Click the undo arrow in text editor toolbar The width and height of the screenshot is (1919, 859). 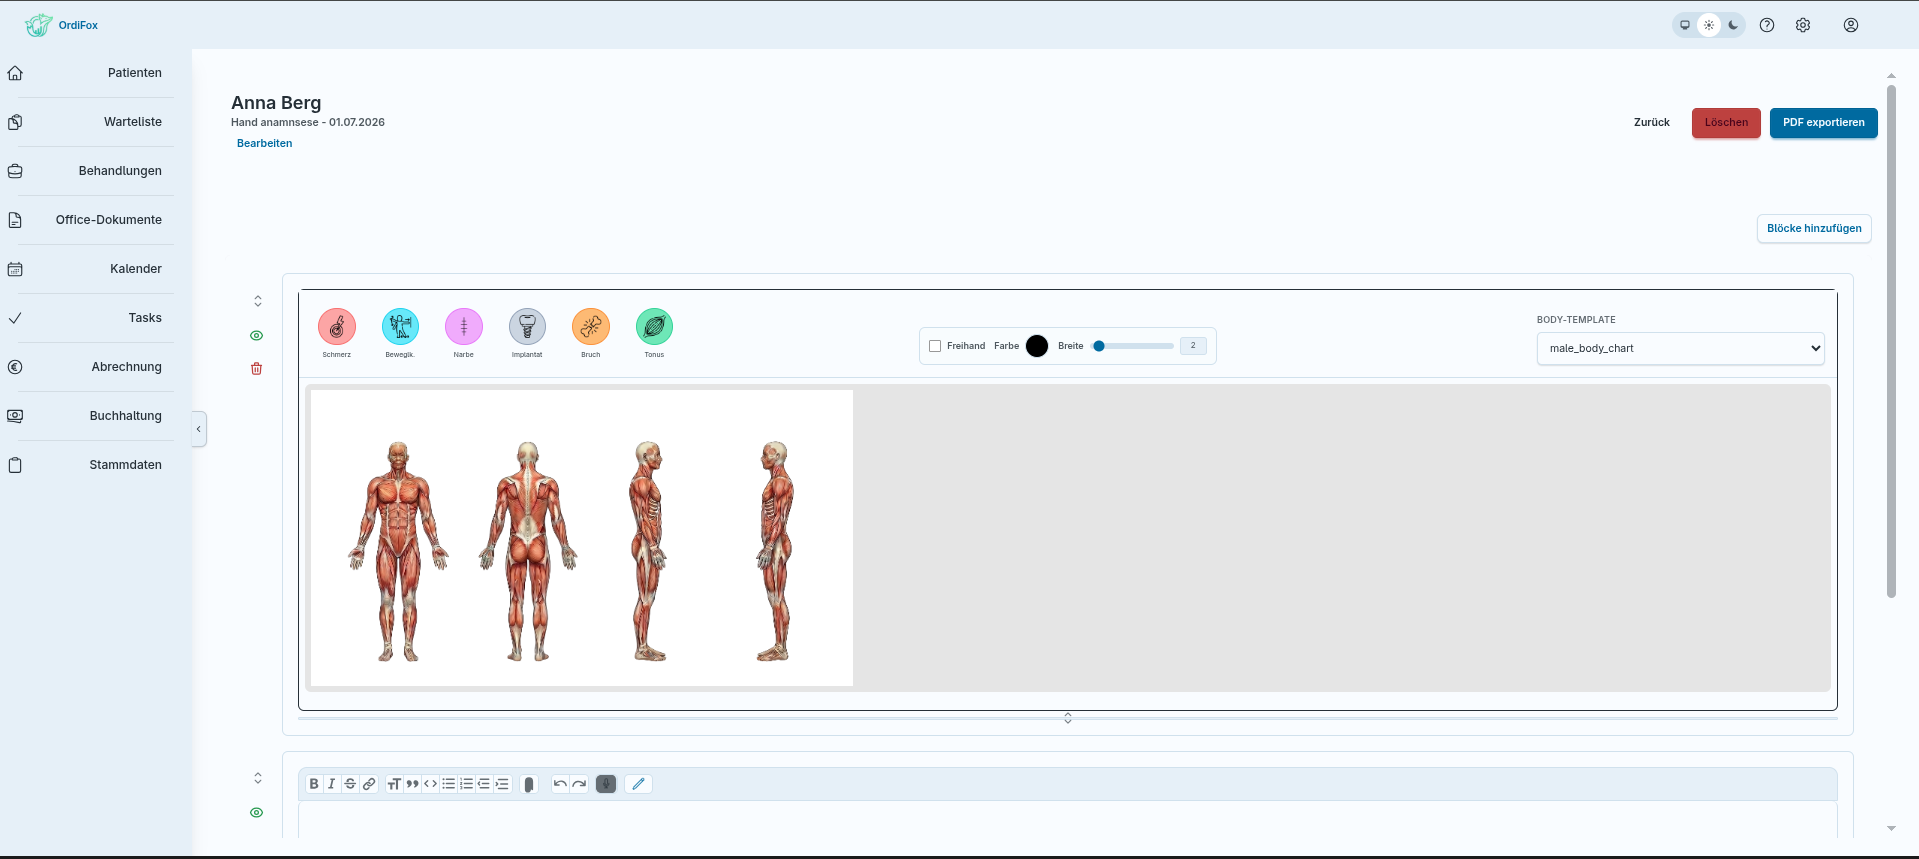tap(560, 784)
